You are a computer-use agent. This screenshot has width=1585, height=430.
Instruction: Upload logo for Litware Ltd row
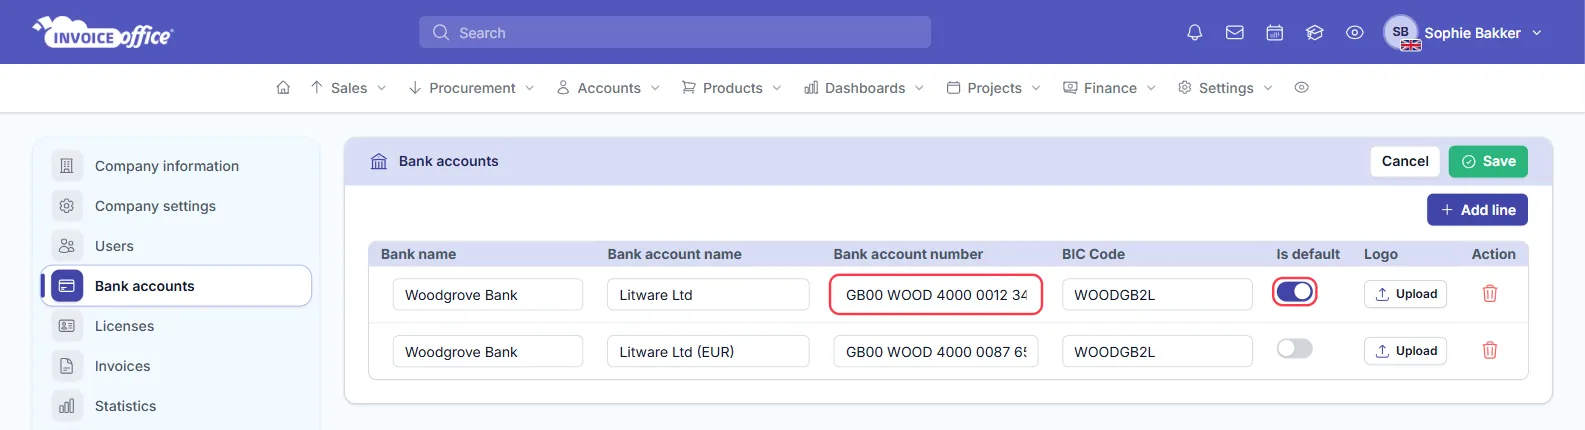pos(1405,294)
